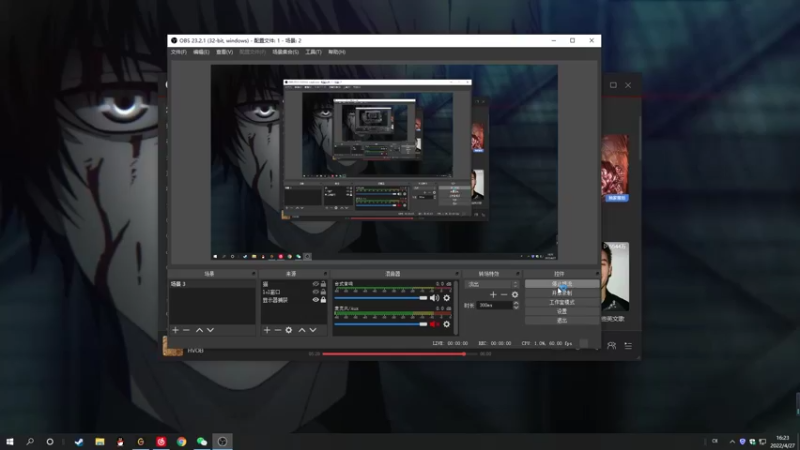800x450 pixels.
Task: Click friends icon in background window
Action: pos(611,345)
